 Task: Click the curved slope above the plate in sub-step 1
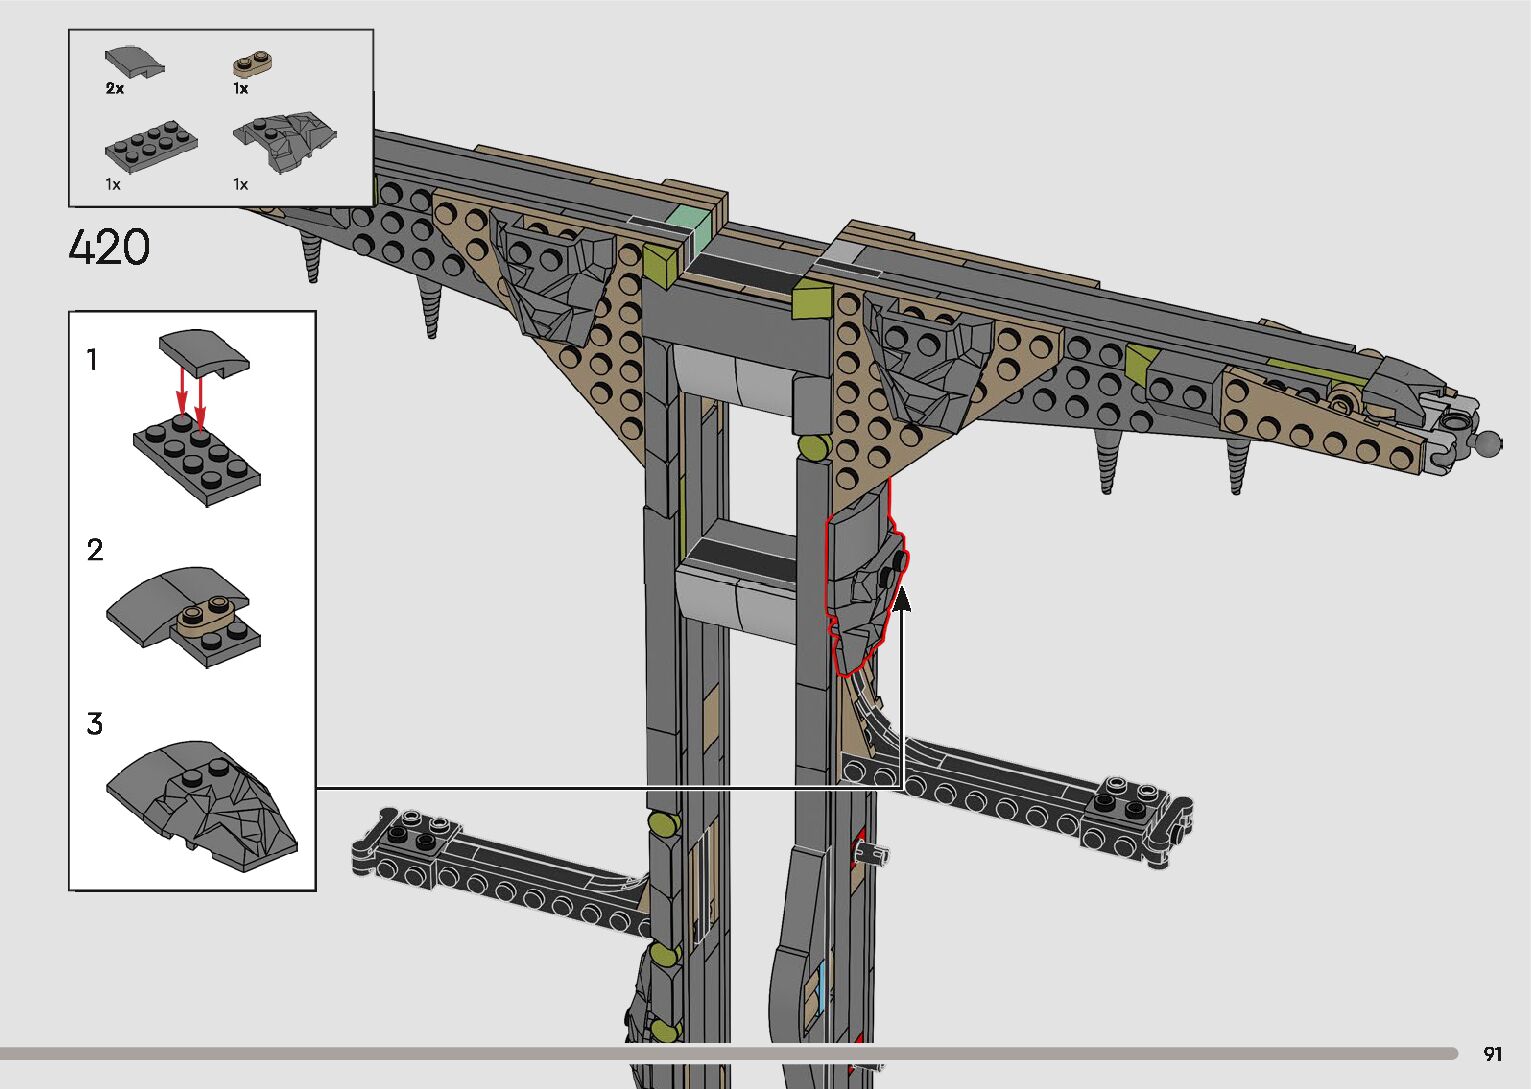[204, 352]
